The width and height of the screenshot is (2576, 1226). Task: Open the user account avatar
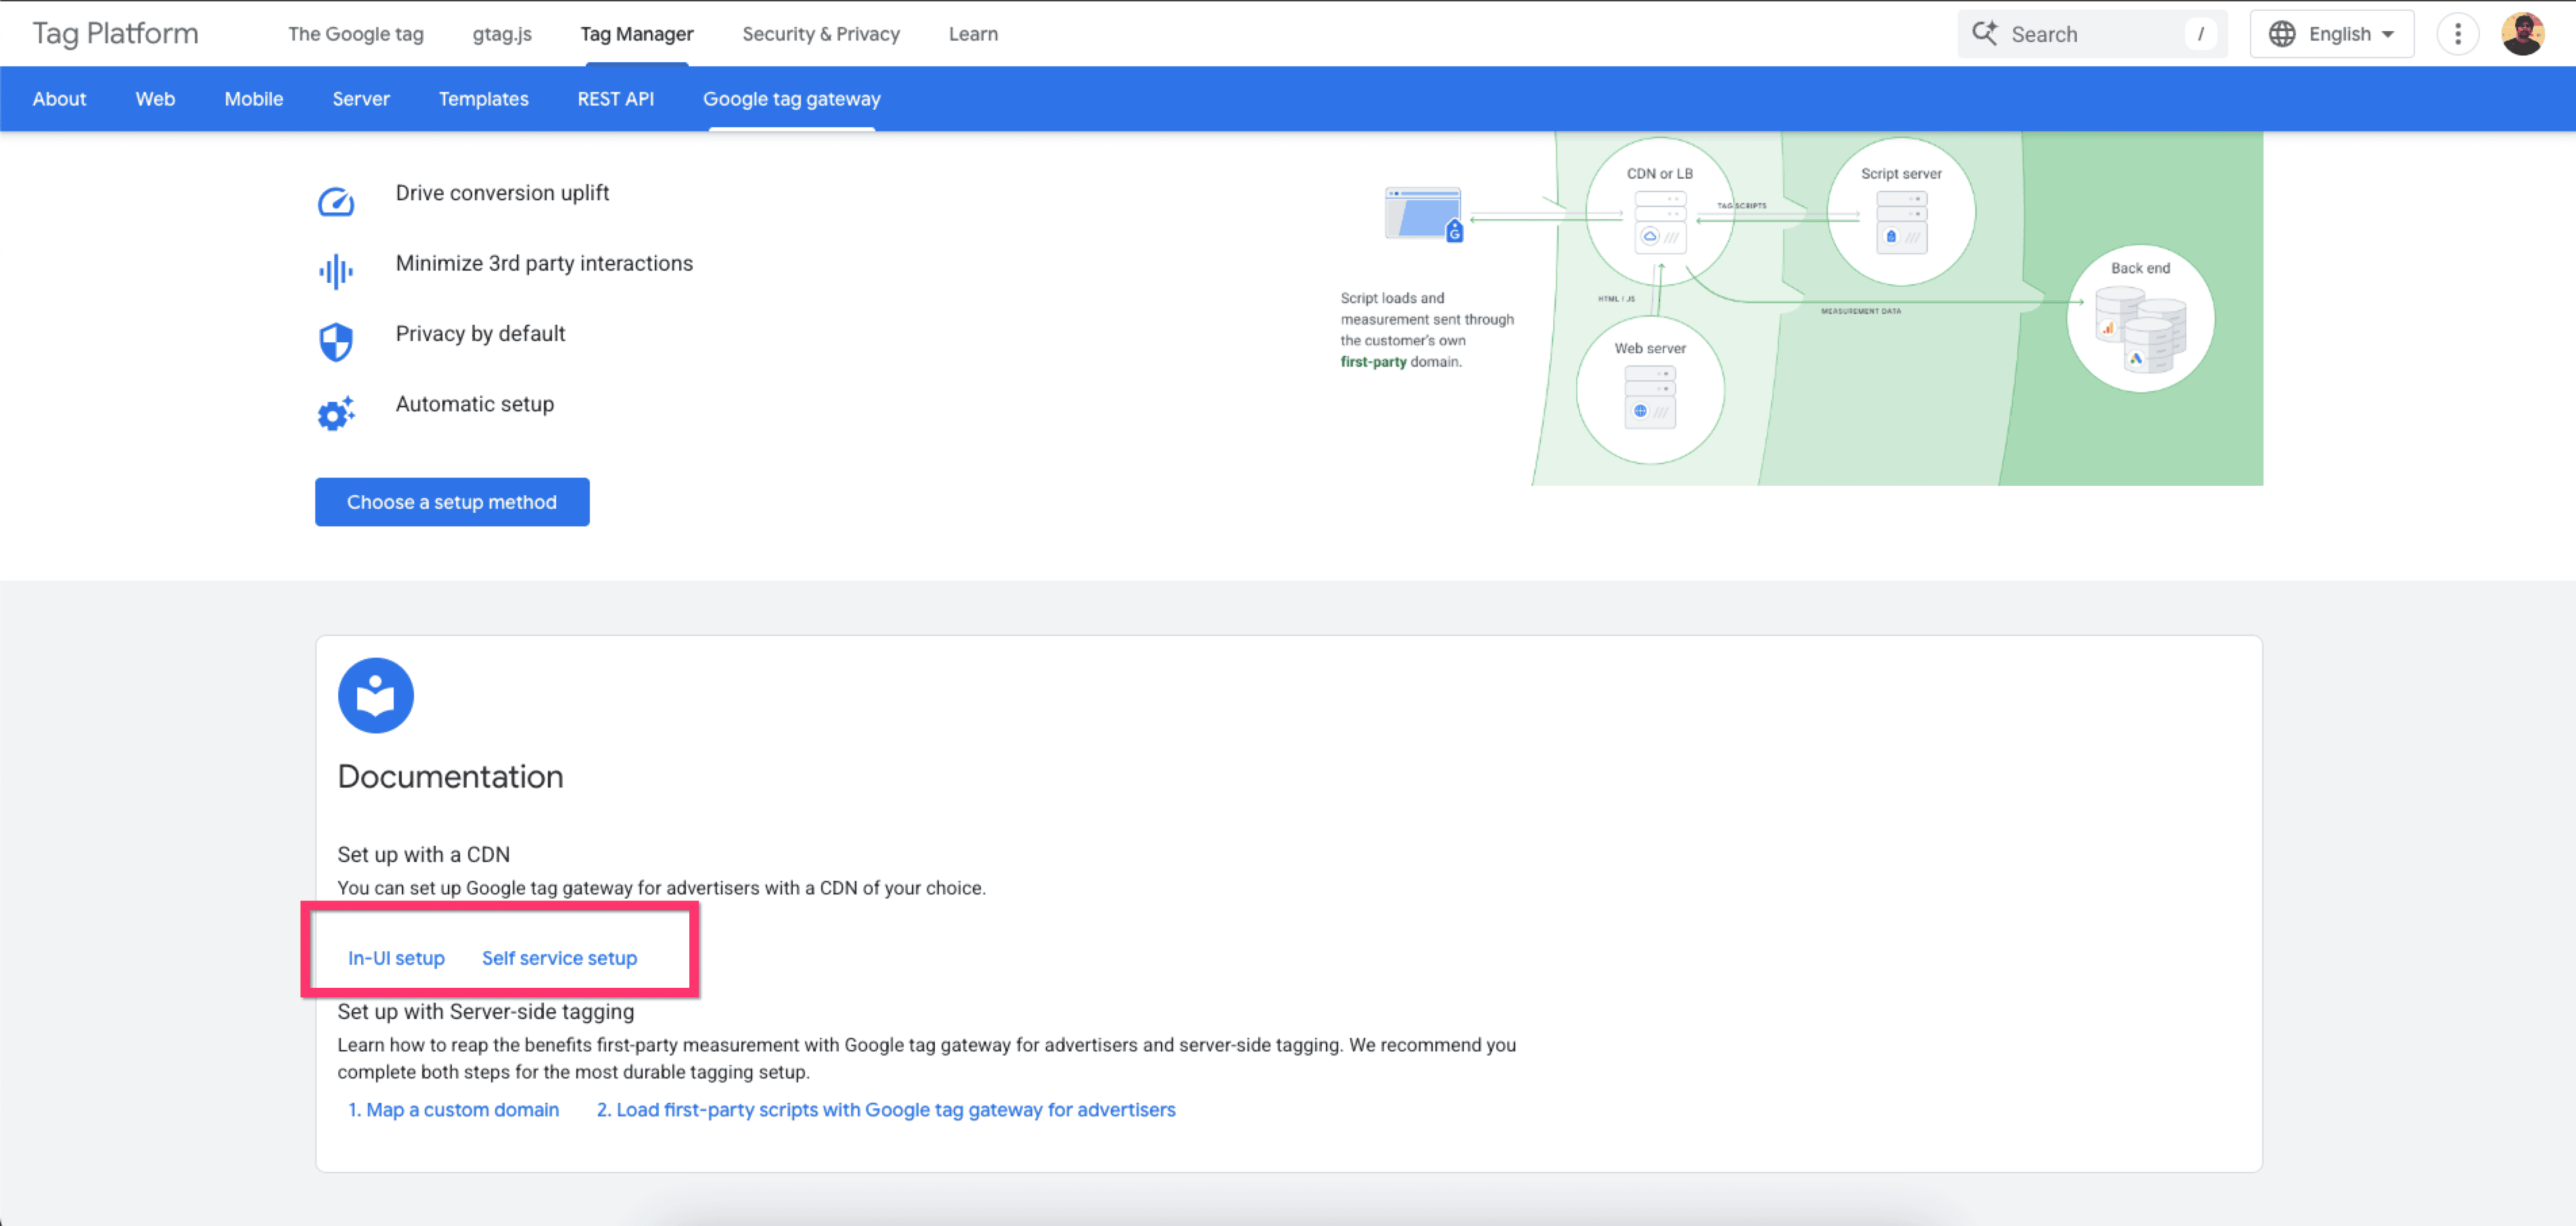2523,34
